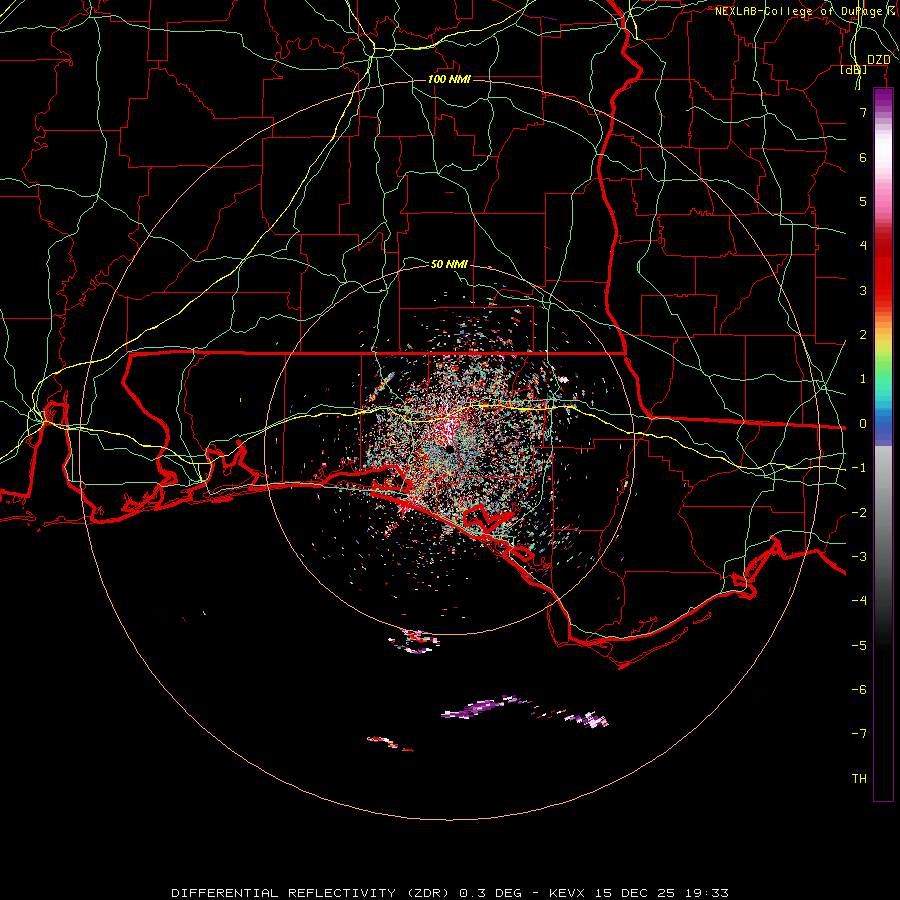Click the -6 value on the color scale

coord(859,690)
